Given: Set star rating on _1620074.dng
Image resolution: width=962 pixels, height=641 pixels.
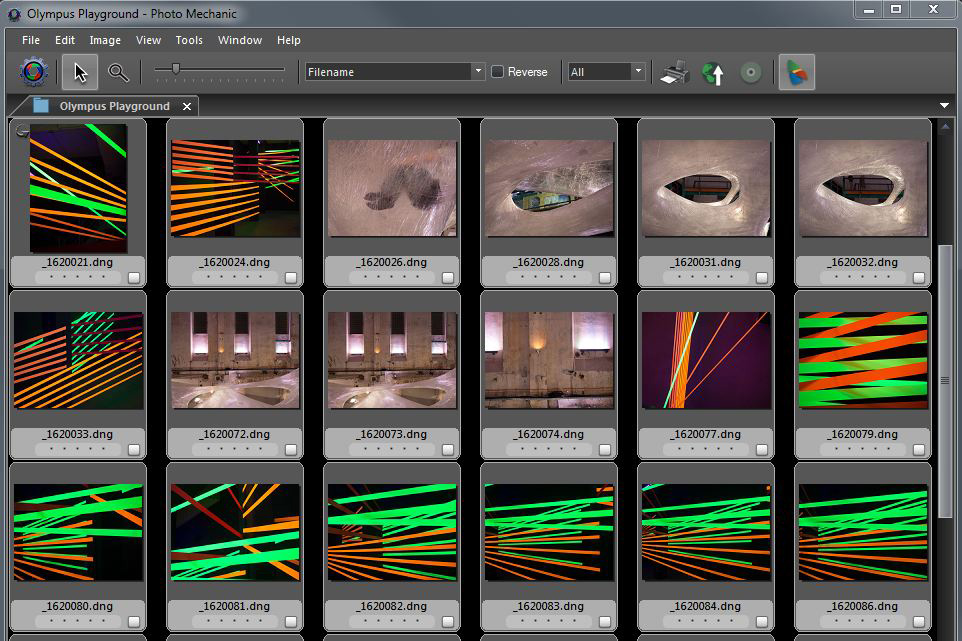Looking at the screenshot, I should [549, 449].
